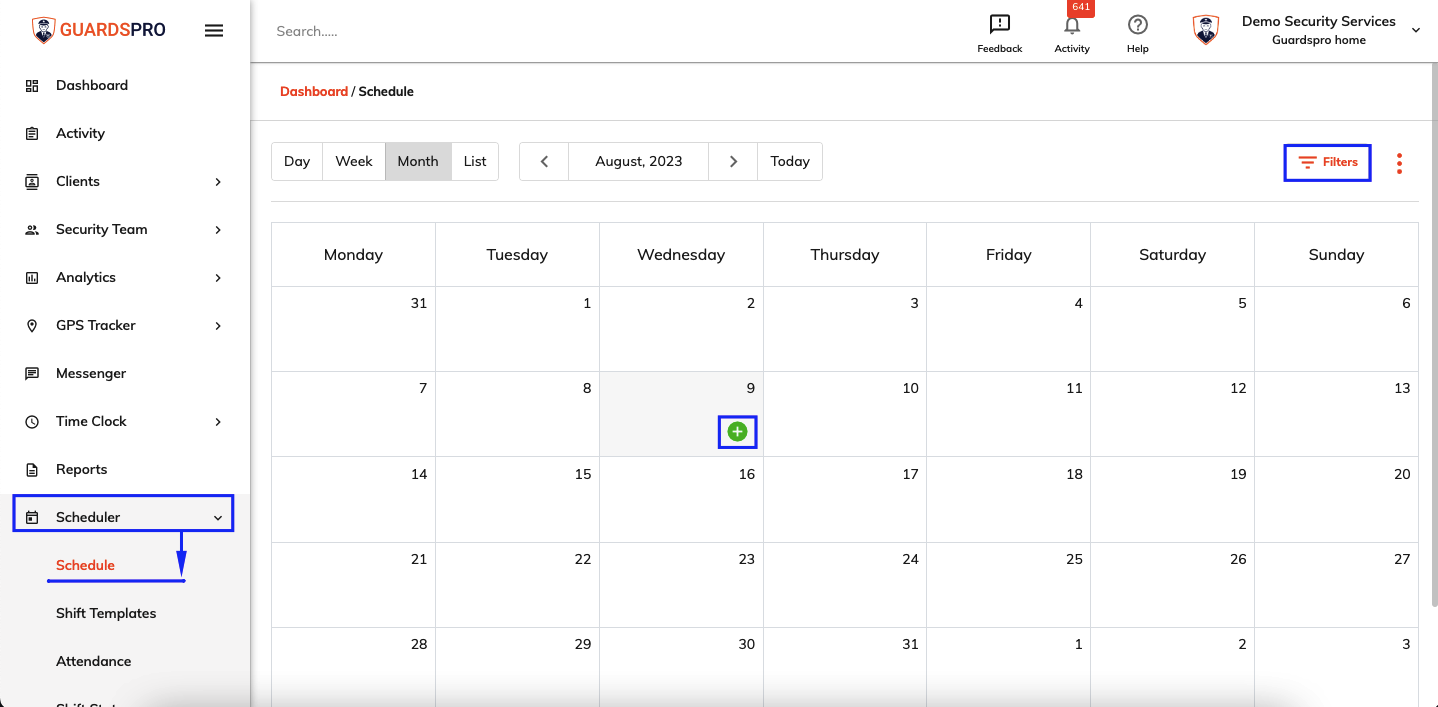Open the Feedback icon
The image size is (1438, 707).
[x=999, y=25]
